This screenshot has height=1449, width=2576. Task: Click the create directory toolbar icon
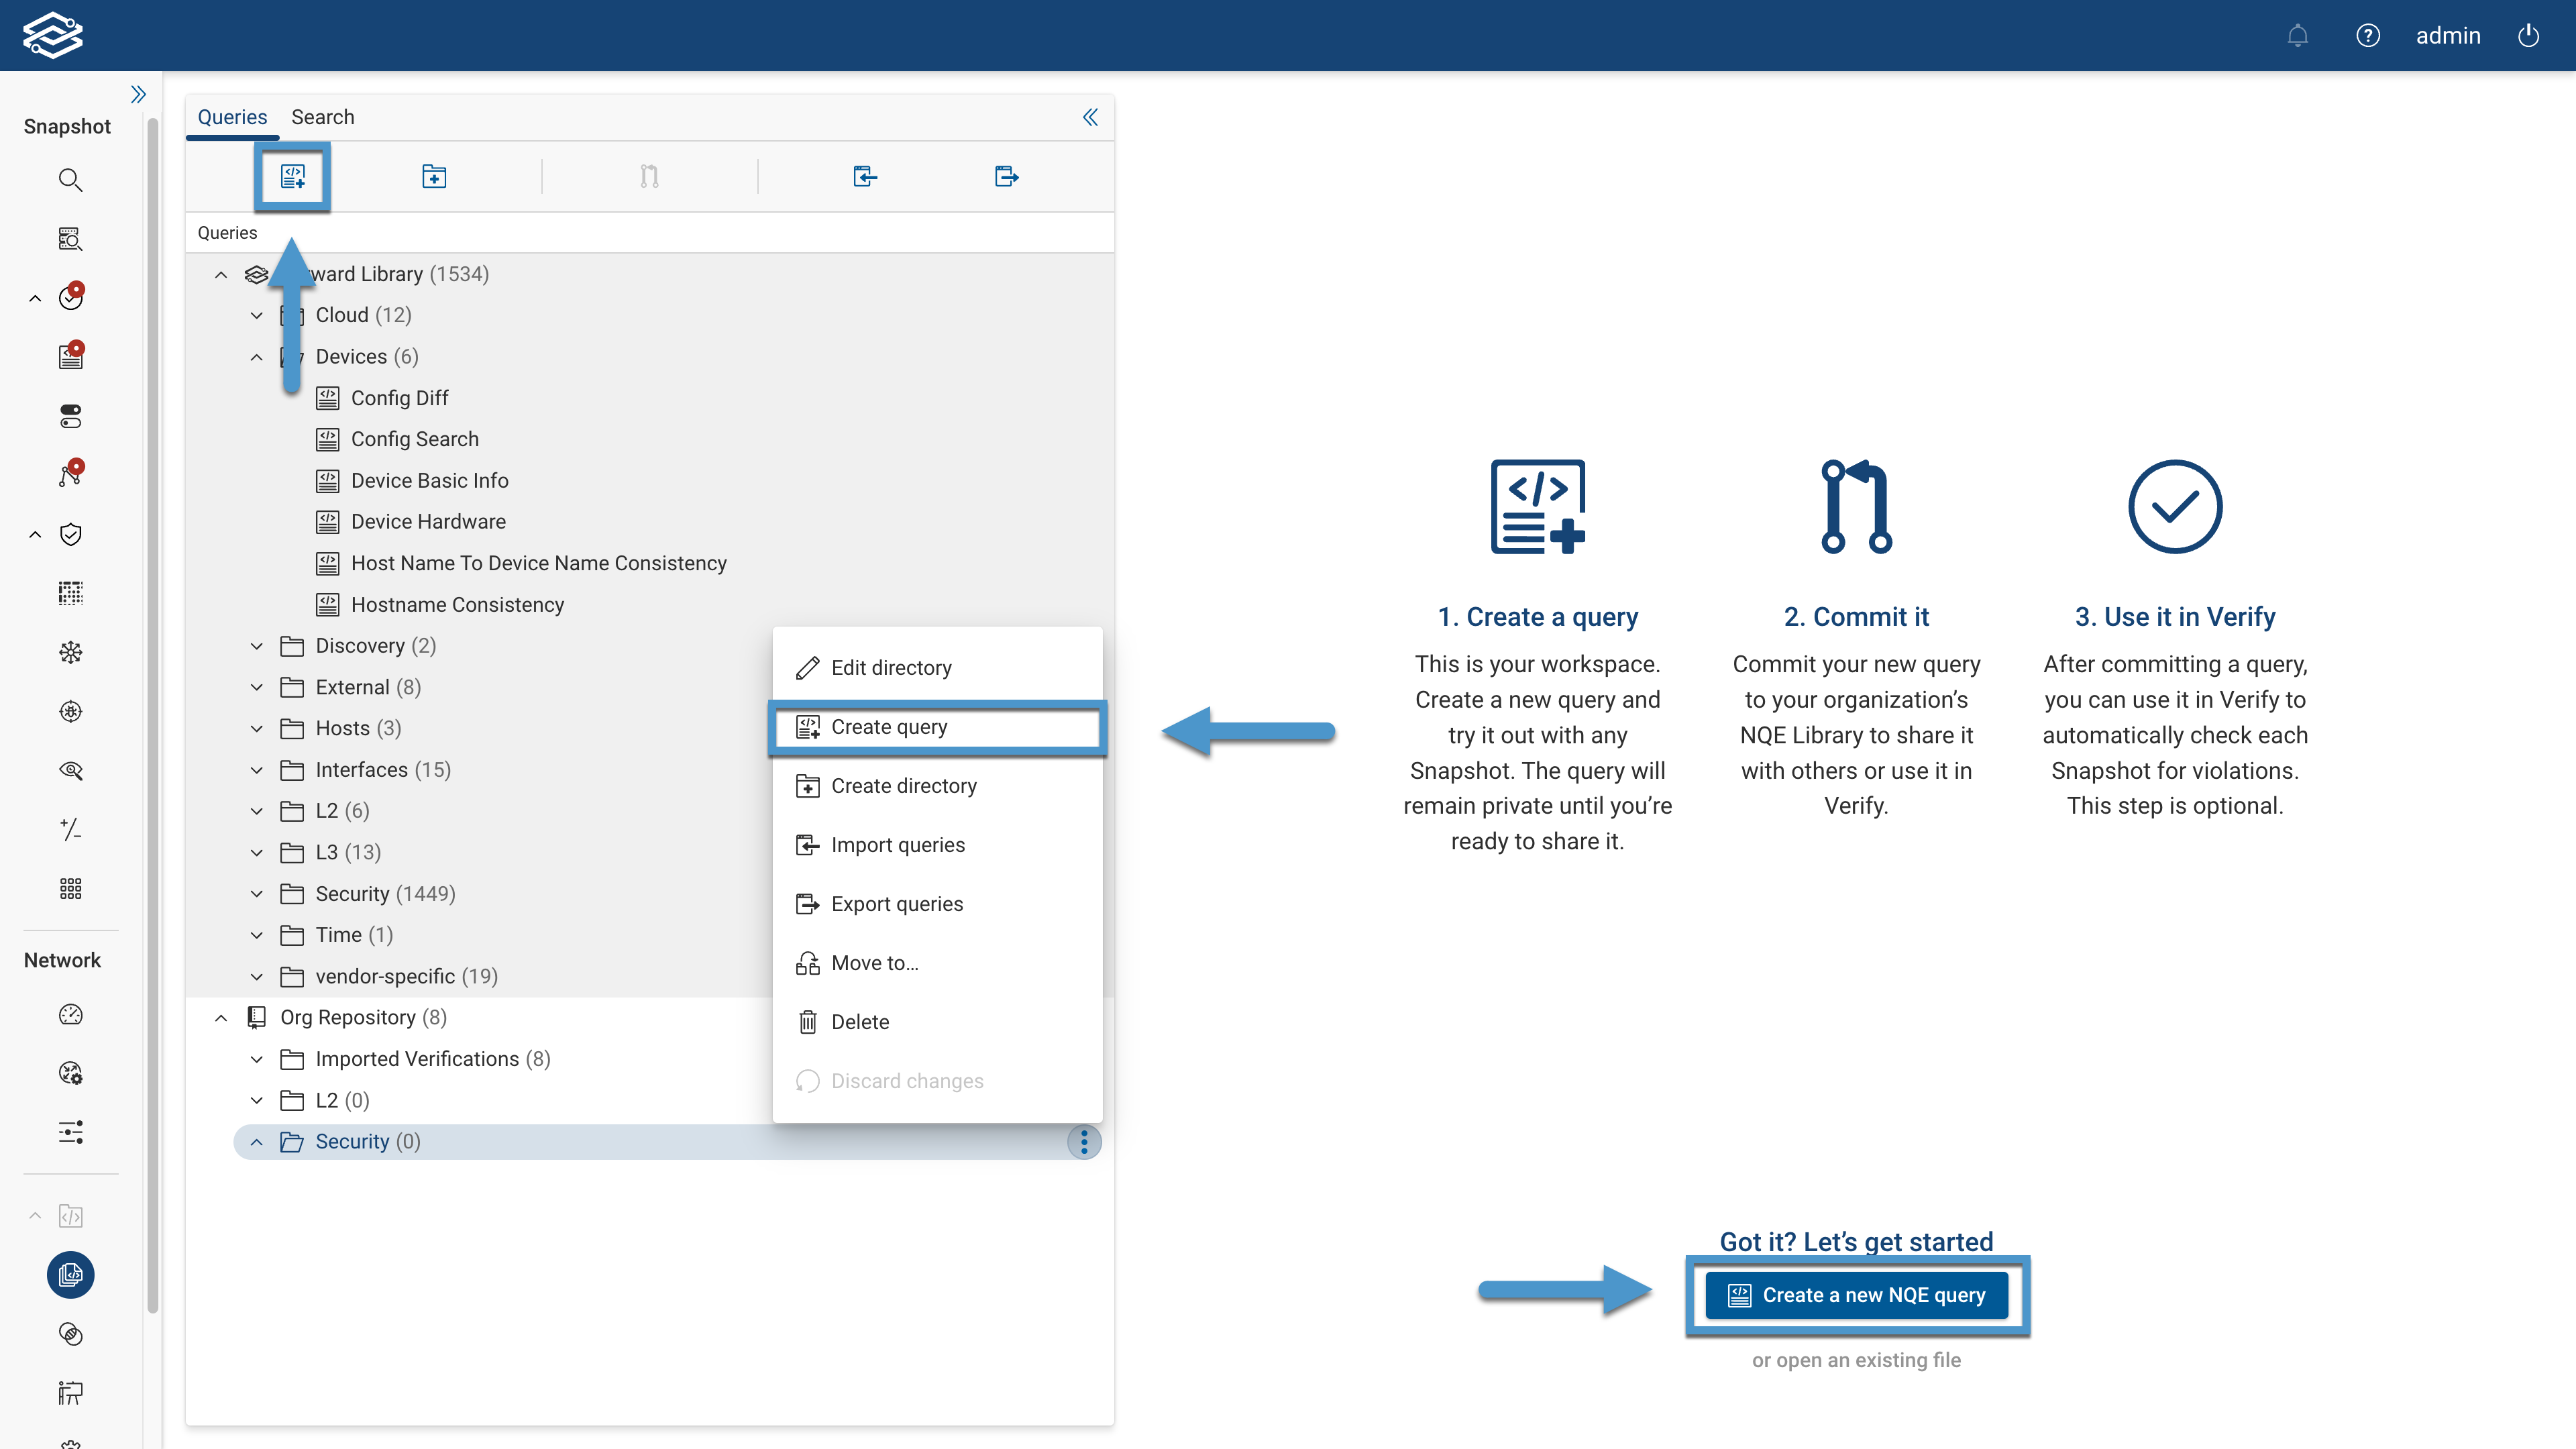pyautogui.click(x=434, y=177)
